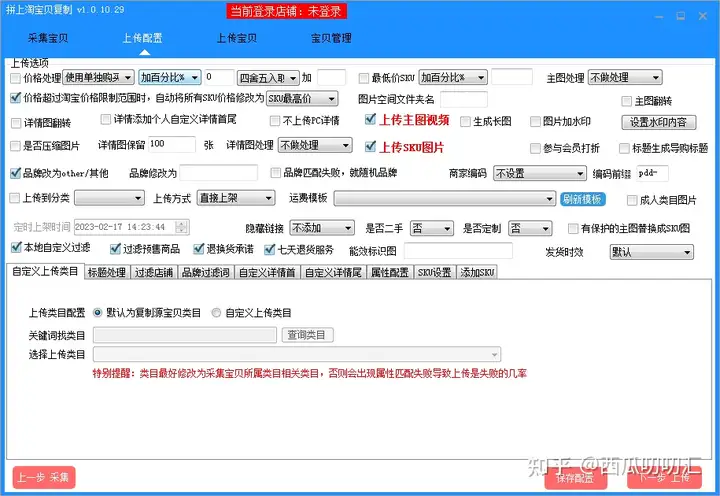Open the 添加SKU sub-tab
720x496 pixels.
click(477, 272)
